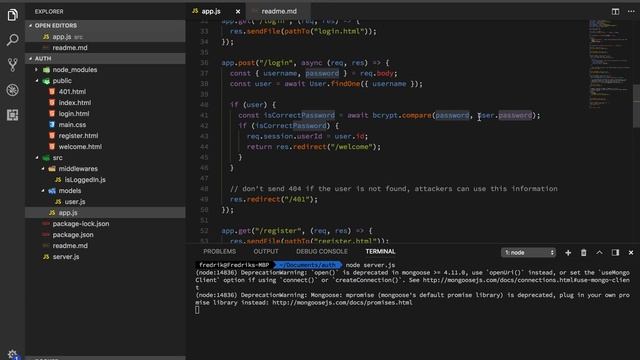Kill the terminal with trash icon

click(584, 253)
